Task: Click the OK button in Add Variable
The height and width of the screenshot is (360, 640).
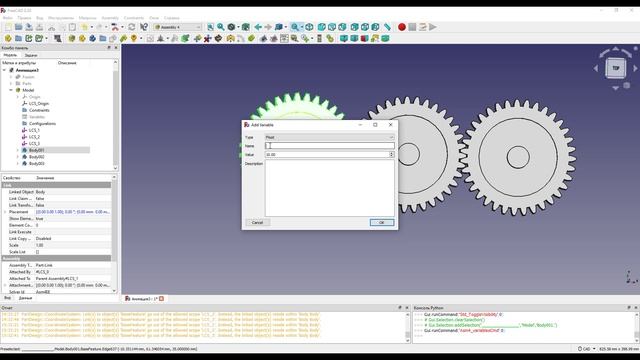Action: [x=382, y=222]
